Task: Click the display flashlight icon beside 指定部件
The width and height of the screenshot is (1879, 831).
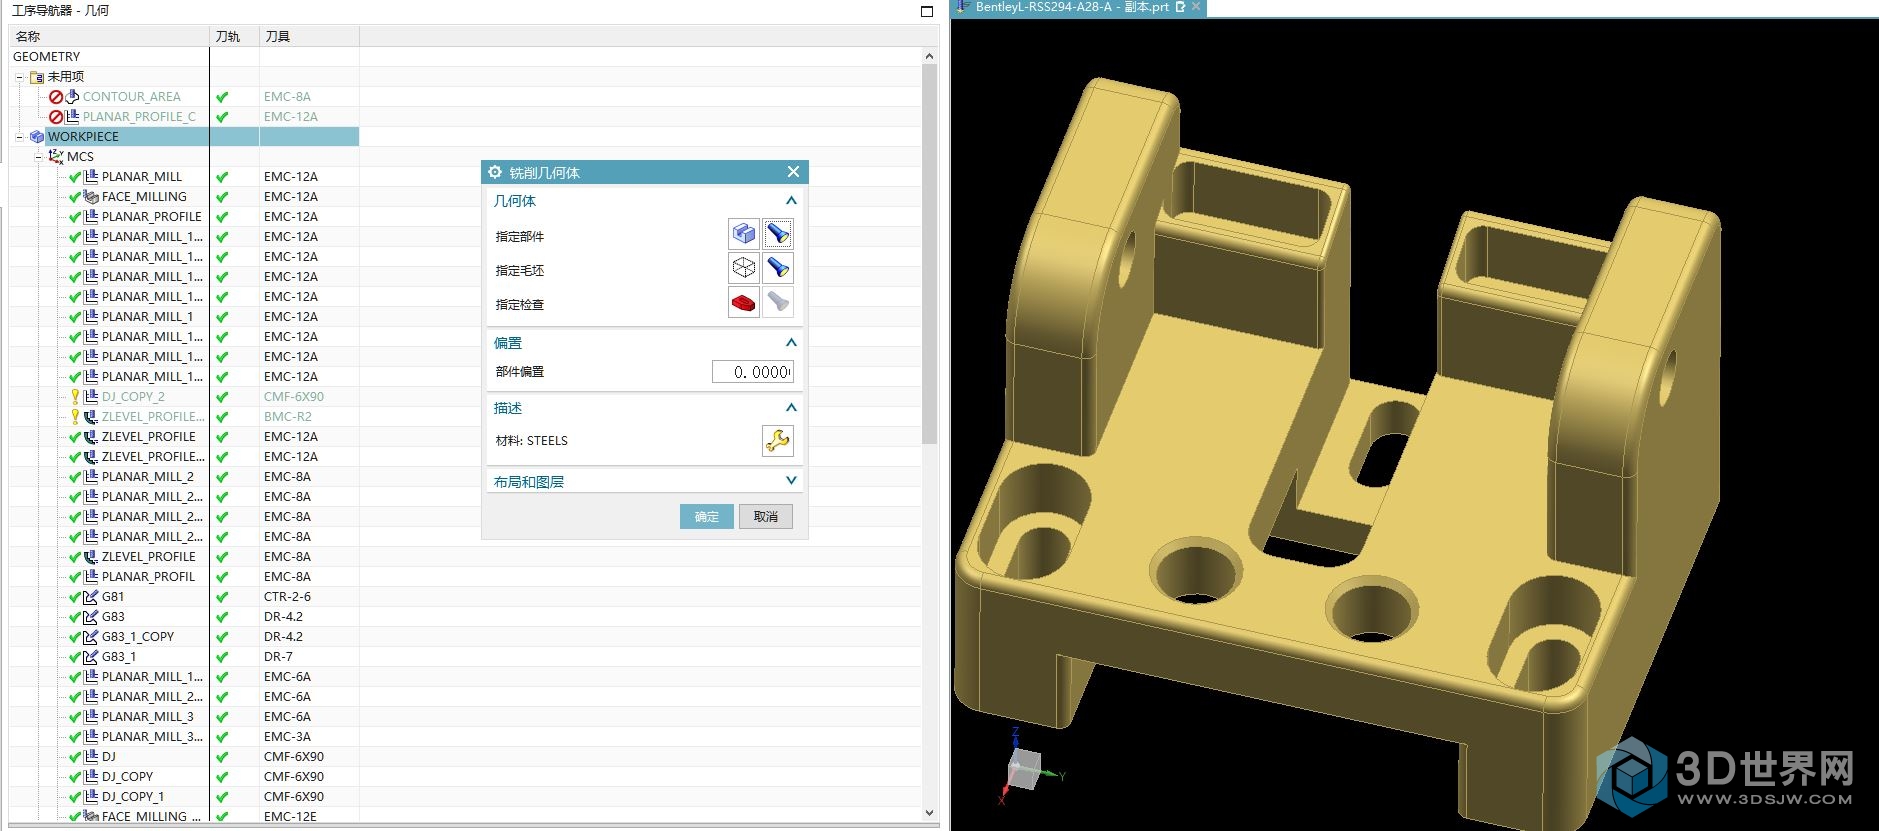Action: tap(778, 234)
